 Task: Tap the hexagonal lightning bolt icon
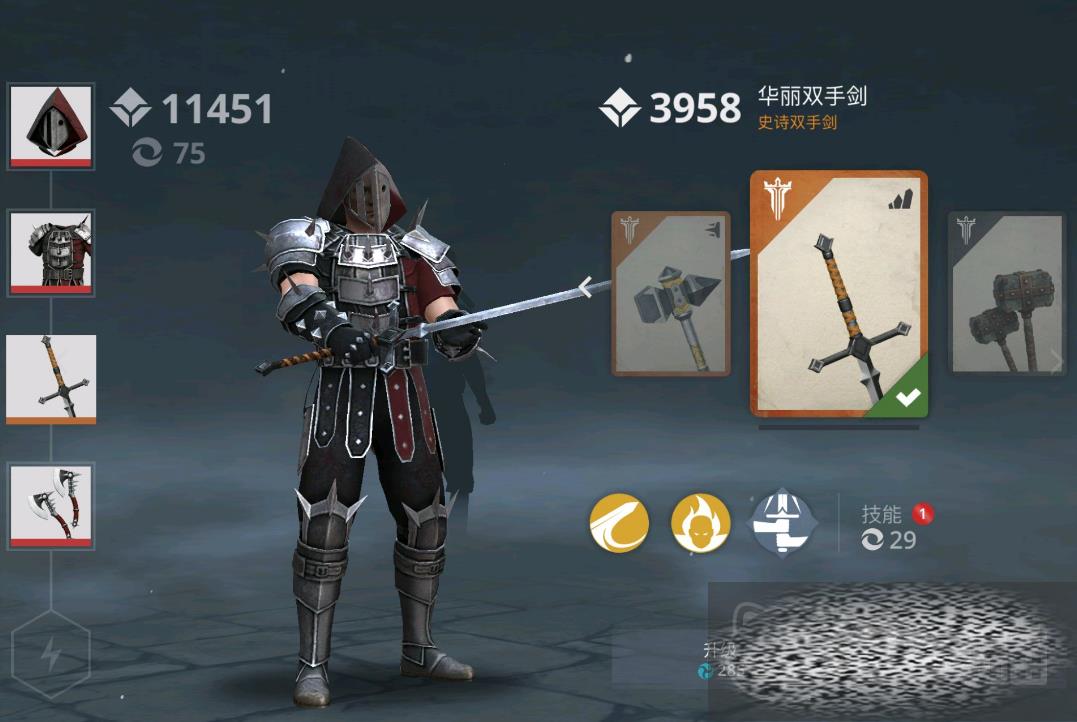coord(51,653)
